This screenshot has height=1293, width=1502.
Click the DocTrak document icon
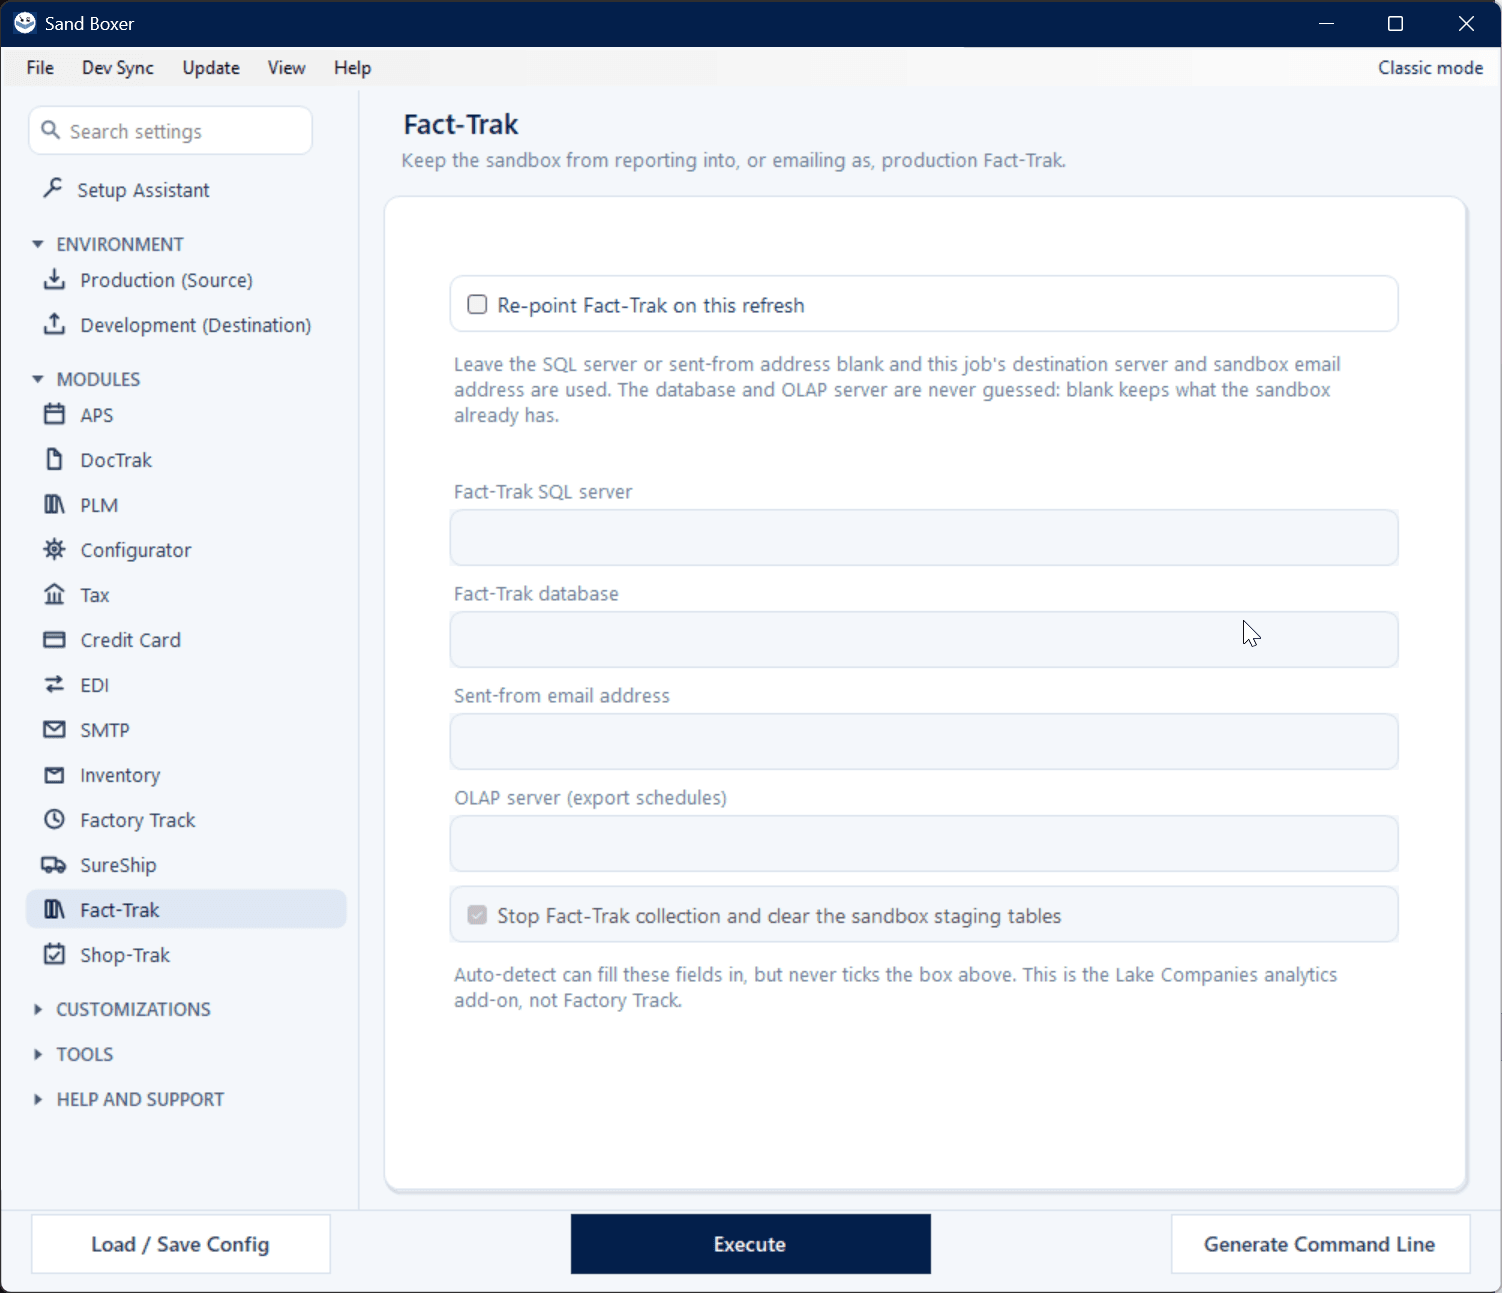point(55,459)
